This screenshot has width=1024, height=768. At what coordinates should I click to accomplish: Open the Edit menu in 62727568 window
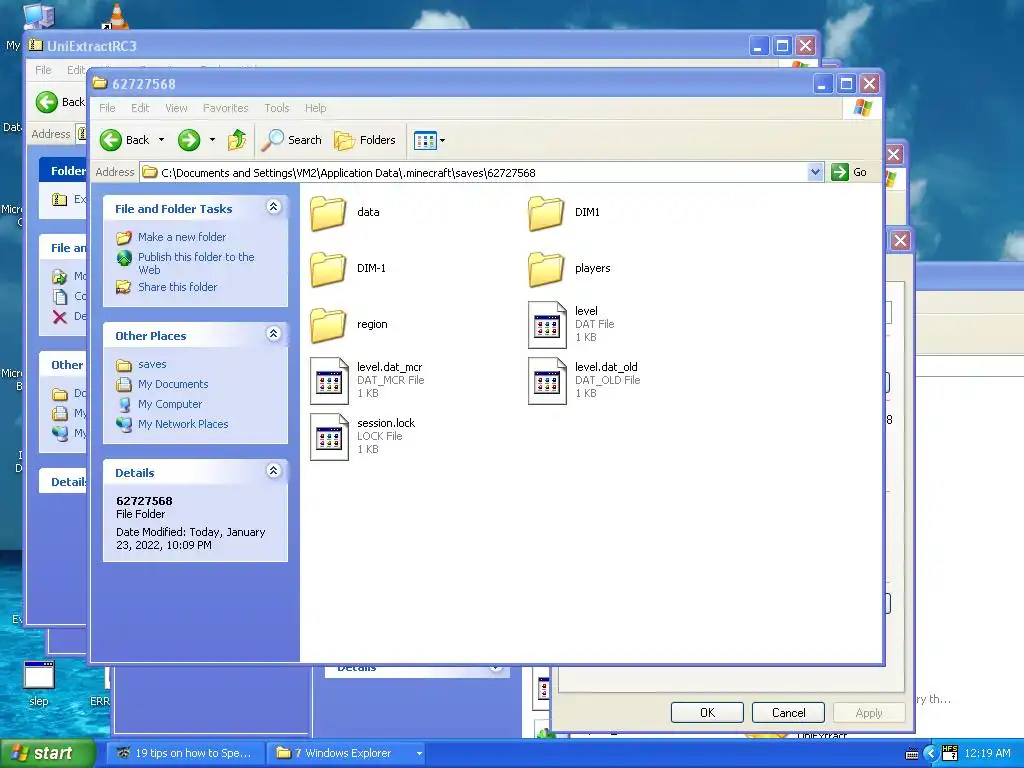pyautogui.click(x=140, y=108)
